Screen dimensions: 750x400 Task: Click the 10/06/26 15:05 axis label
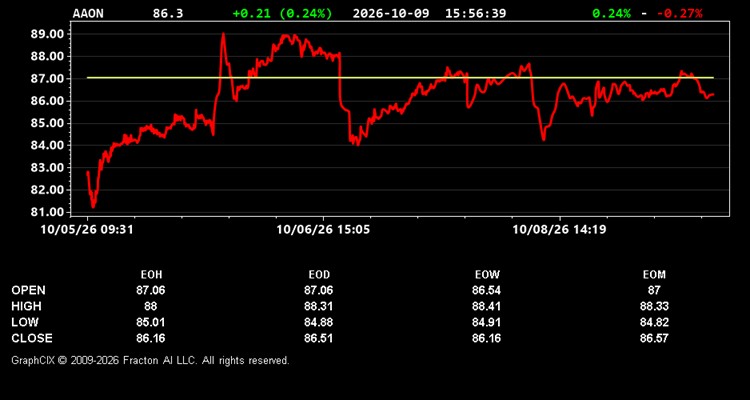323,230
